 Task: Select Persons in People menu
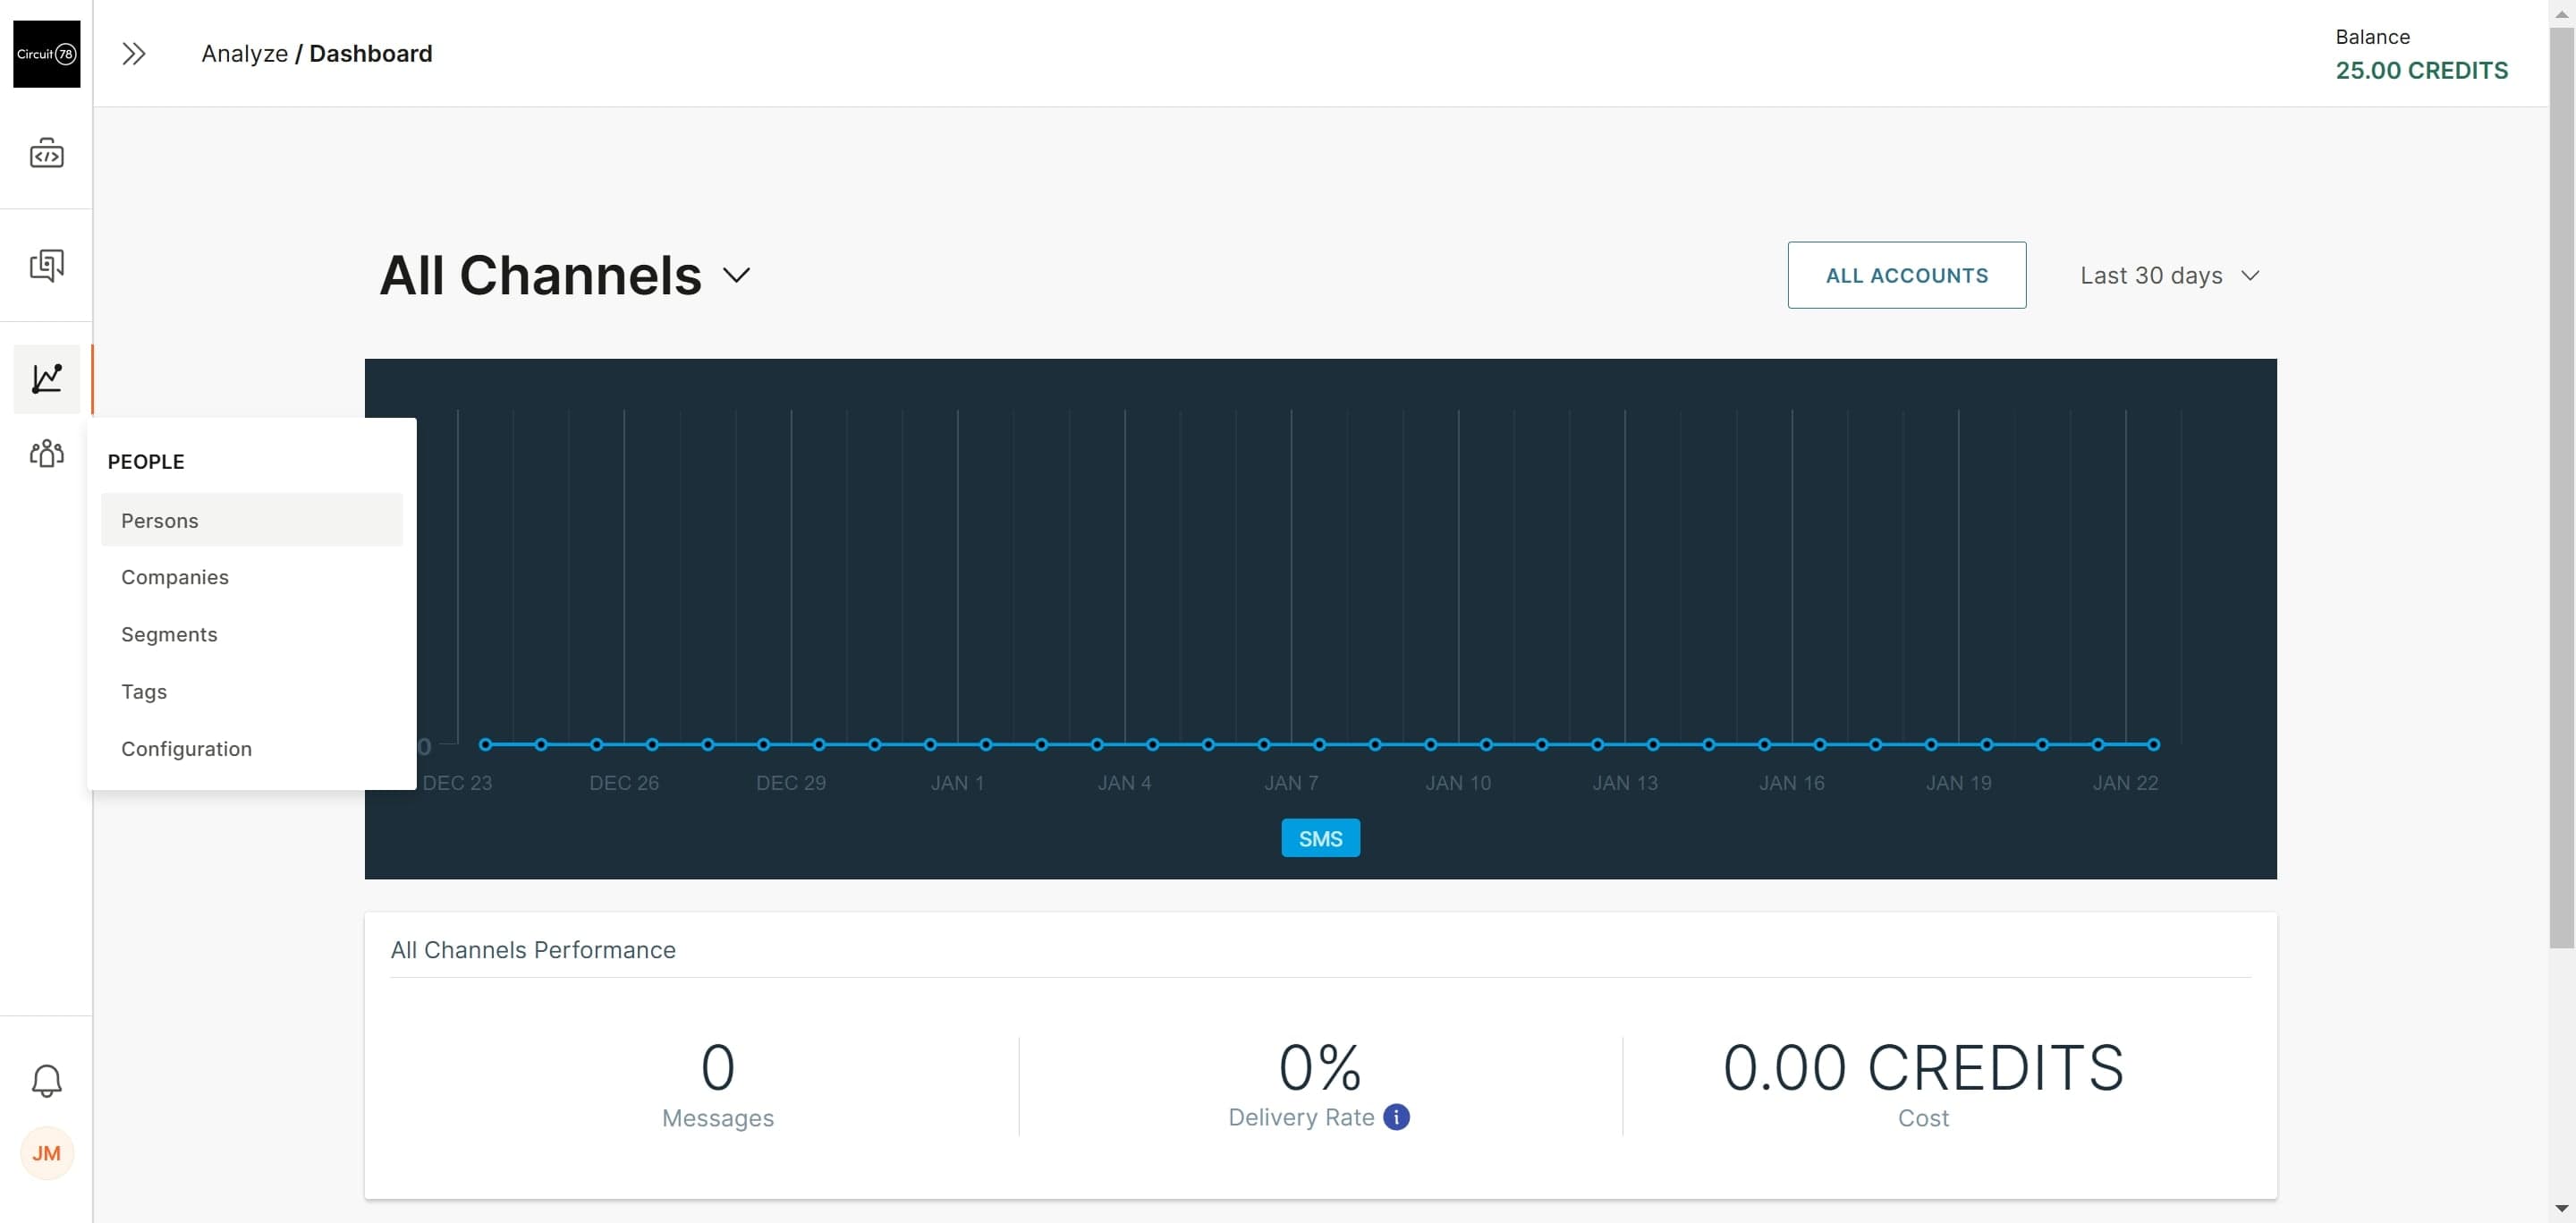[252, 520]
